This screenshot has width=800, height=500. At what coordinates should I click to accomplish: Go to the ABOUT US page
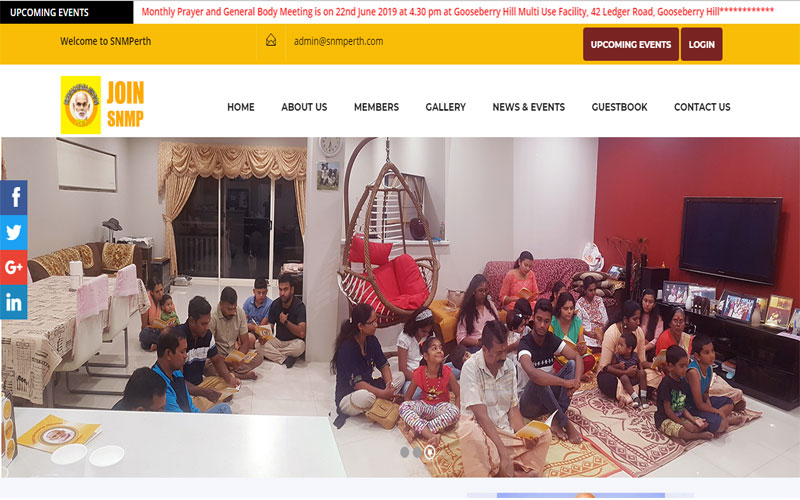click(304, 107)
